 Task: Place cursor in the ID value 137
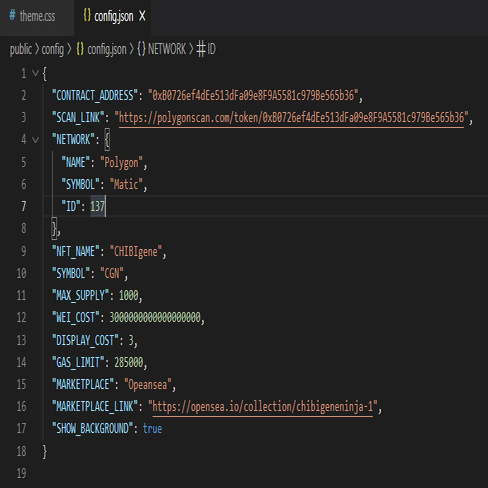[97, 206]
